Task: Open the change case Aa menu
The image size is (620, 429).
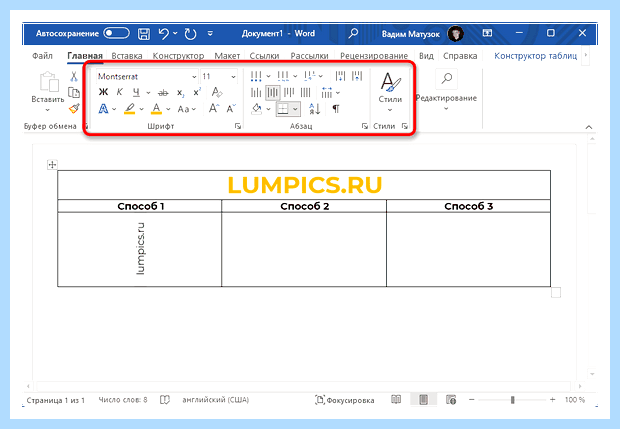Action: point(187,109)
